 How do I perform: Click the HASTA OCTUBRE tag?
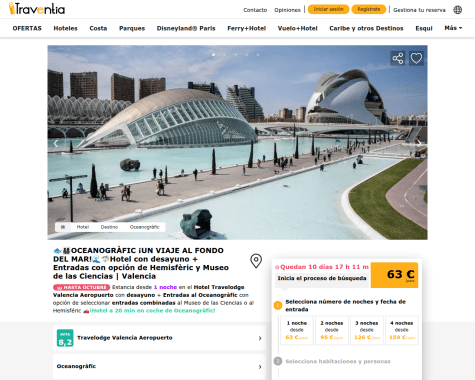[81, 287]
